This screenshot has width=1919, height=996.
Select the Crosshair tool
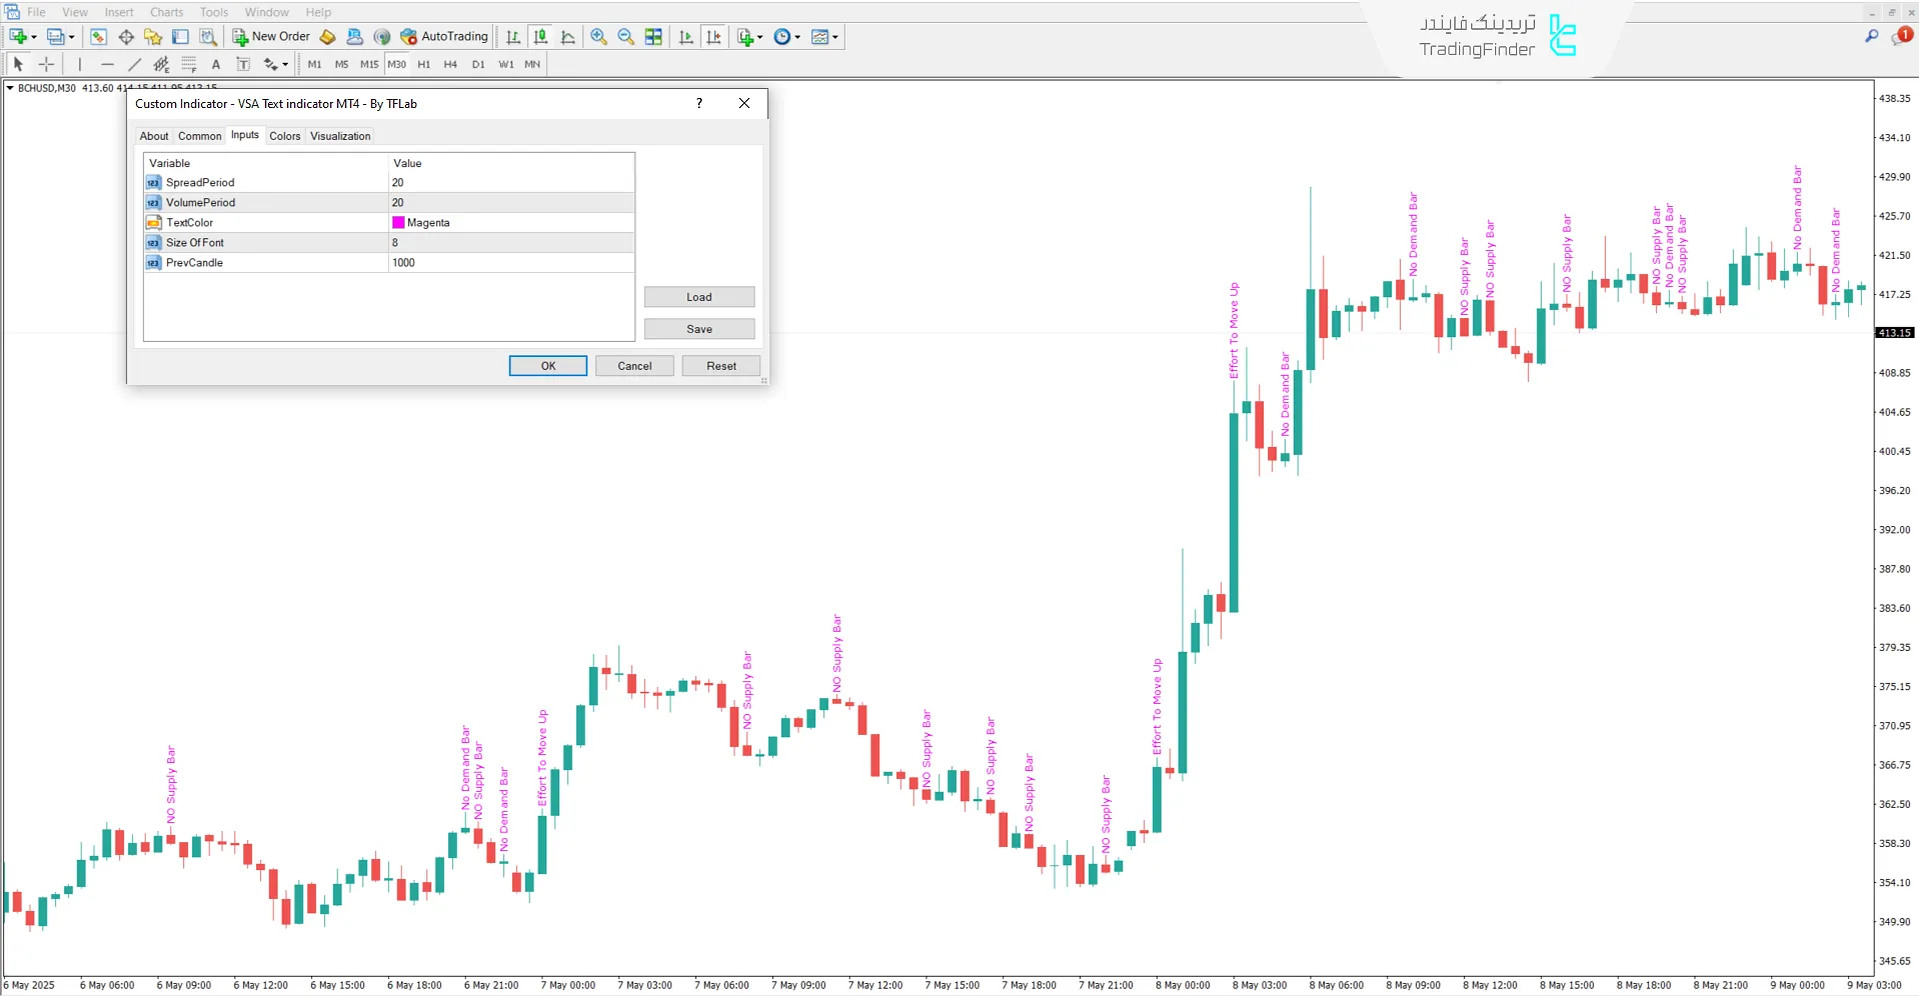(x=46, y=64)
